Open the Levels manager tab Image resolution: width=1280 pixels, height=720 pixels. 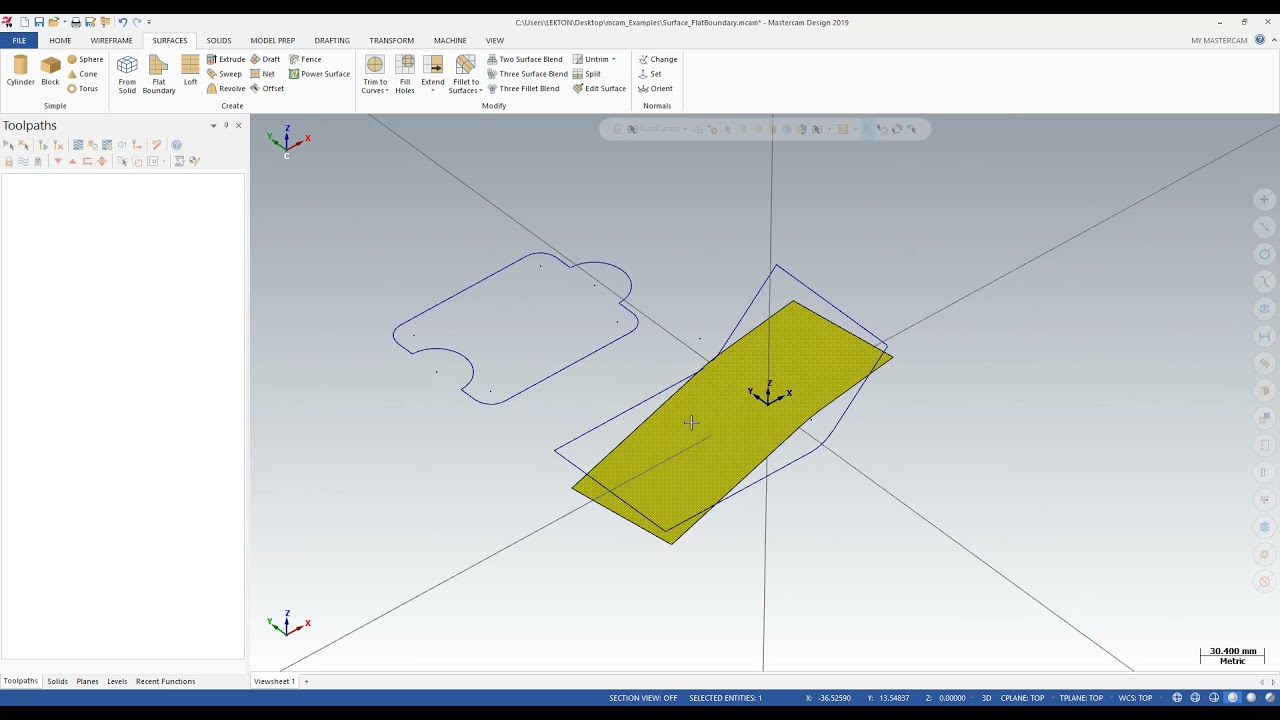click(x=117, y=681)
